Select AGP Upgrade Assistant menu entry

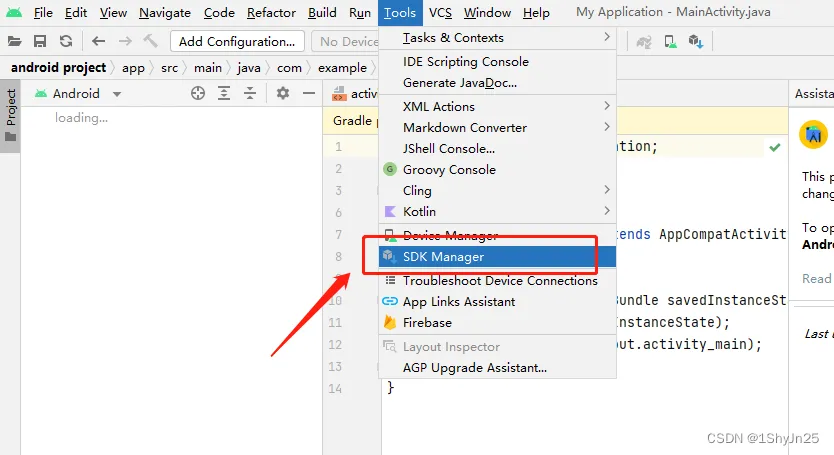coord(497,368)
